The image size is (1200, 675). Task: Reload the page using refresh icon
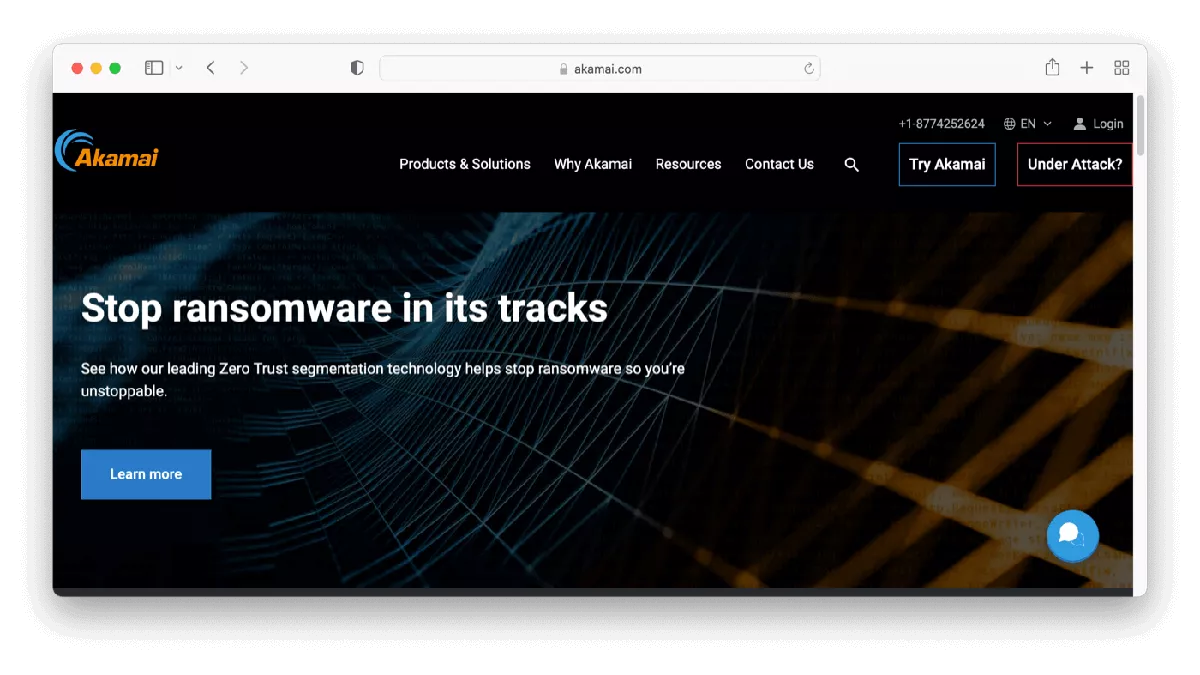(x=809, y=69)
